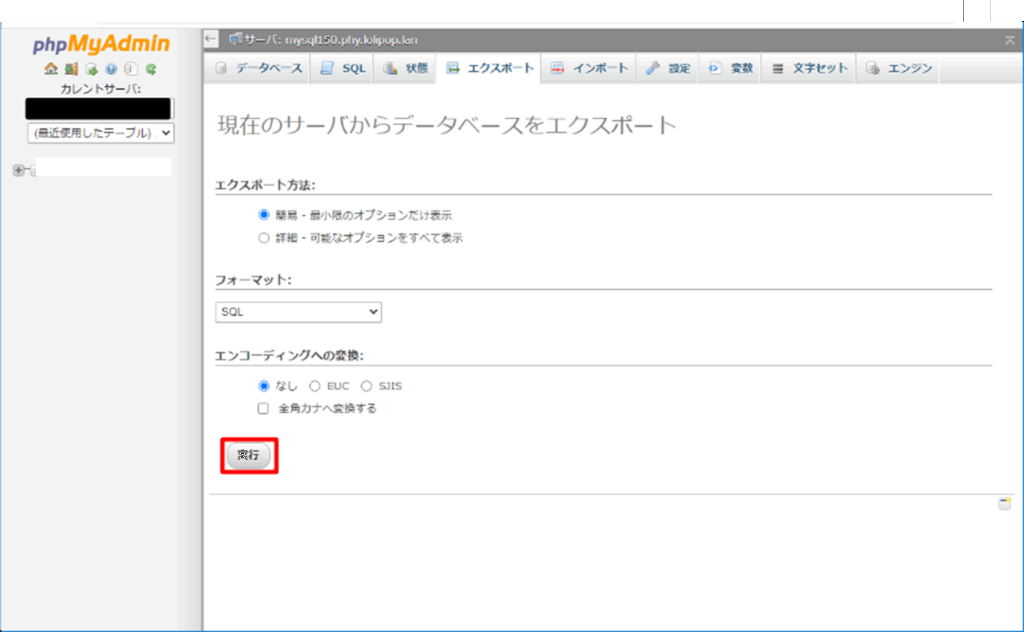Select SJIS encoding radio button

pos(366,386)
